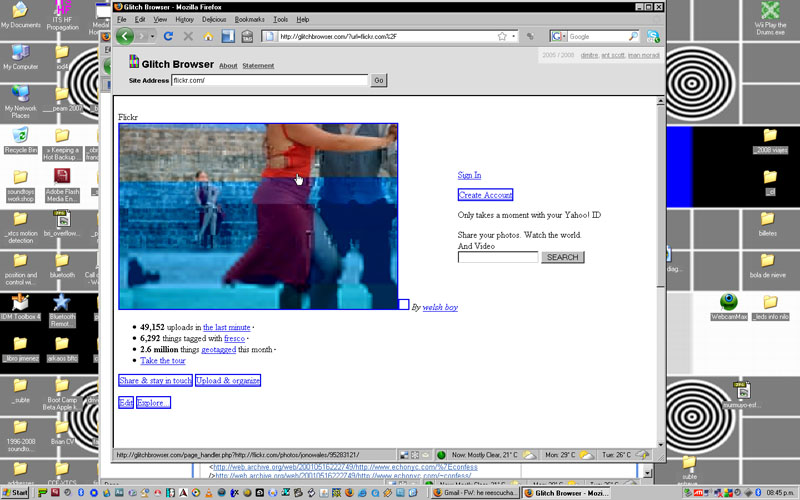This screenshot has width=800, height=500.
Task: Click the Mon 29° C forecast icon
Action: click(x=586, y=455)
